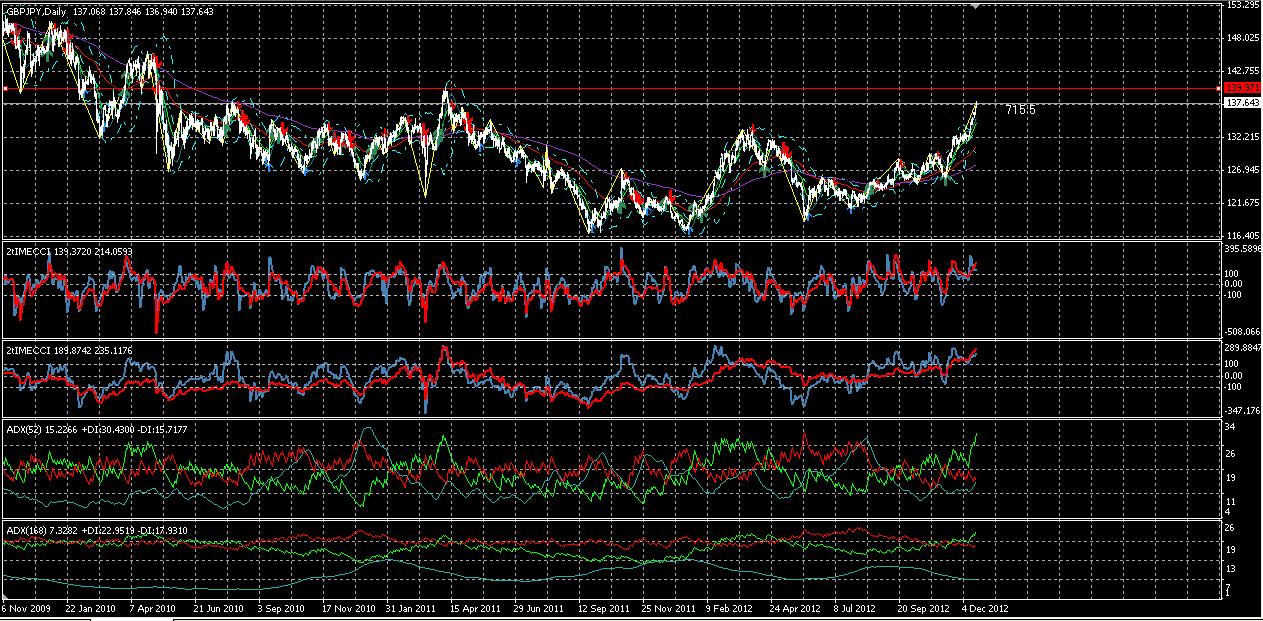Click the 29 Jun 2011 date label
1263x621 pixels.
click(x=538, y=607)
